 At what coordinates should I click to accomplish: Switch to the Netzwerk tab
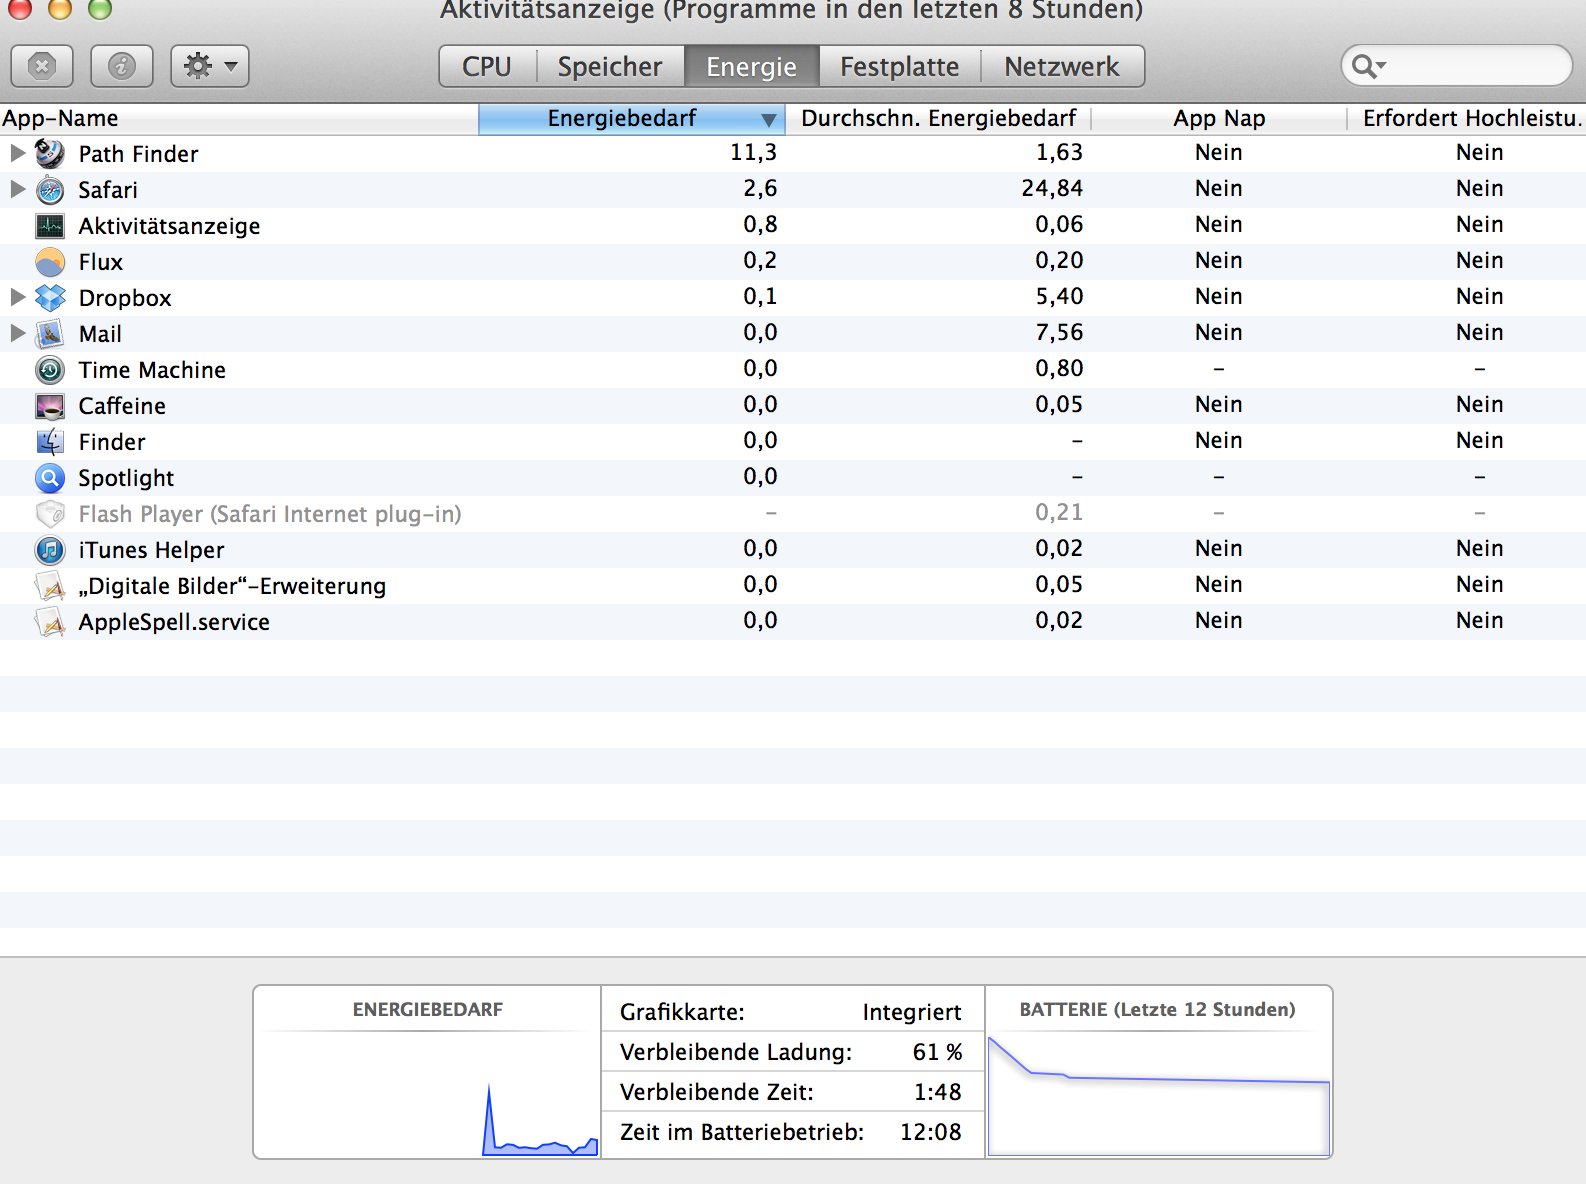[x=1062, y=67]
